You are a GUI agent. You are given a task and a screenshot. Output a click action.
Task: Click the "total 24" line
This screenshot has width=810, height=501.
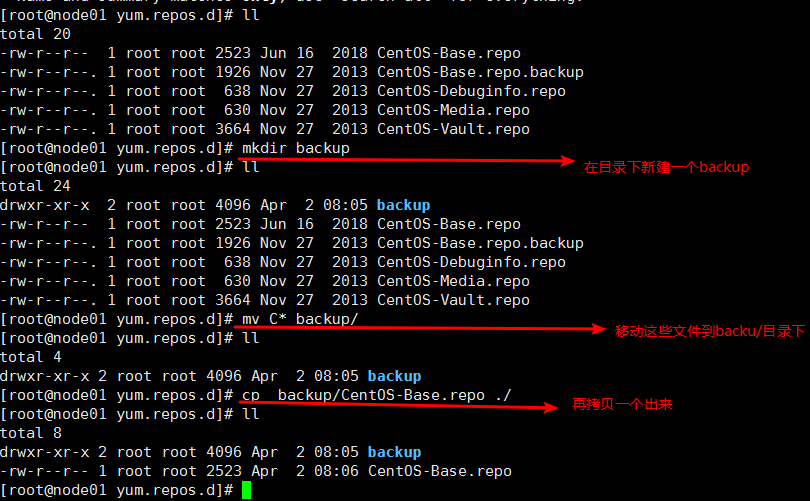(x=35, y=186)
